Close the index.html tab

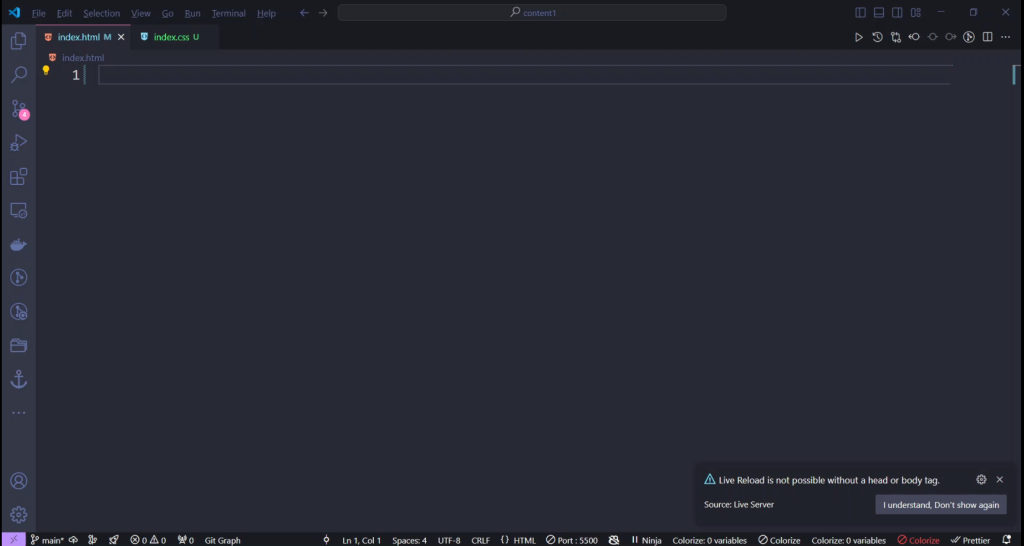(121, 37)
